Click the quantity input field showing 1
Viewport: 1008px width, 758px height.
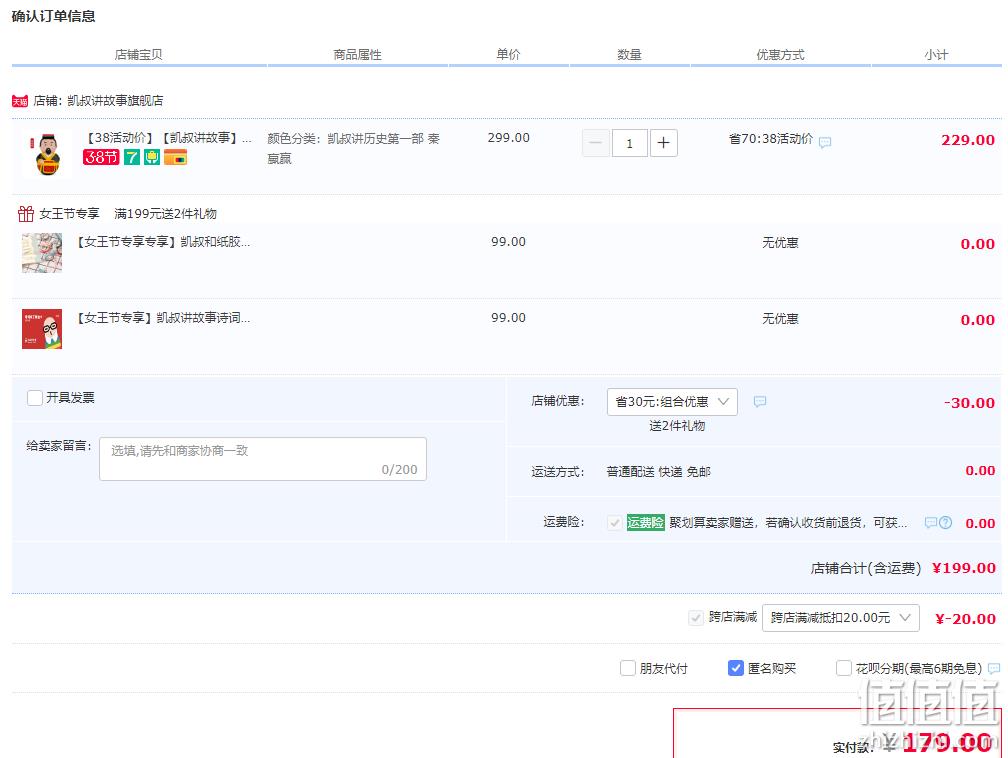629,143
